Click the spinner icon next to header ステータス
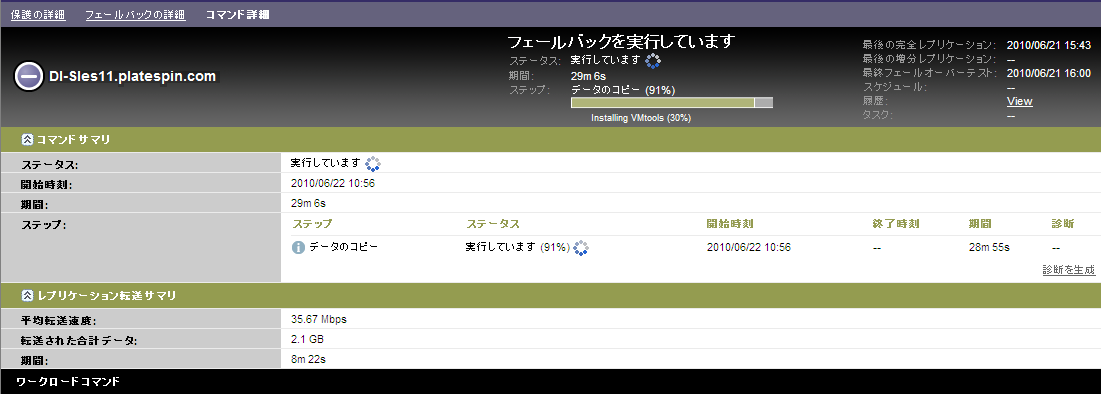This screenshot has width=1101, height=394. pyautogui.click(x=653, y=60)
